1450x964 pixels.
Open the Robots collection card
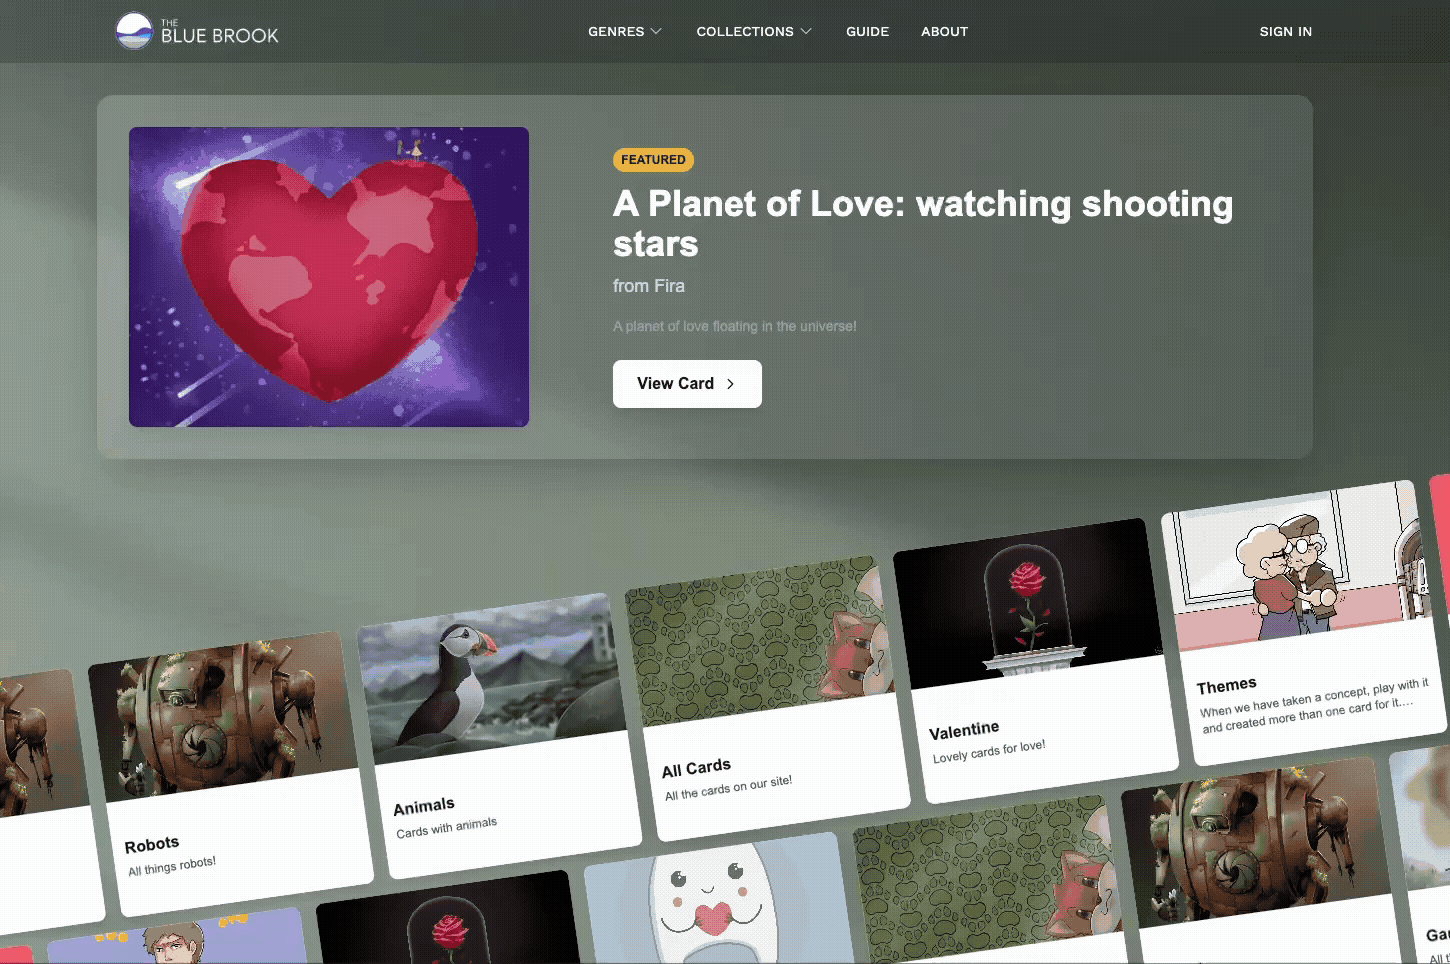click(x=230, y=770)
